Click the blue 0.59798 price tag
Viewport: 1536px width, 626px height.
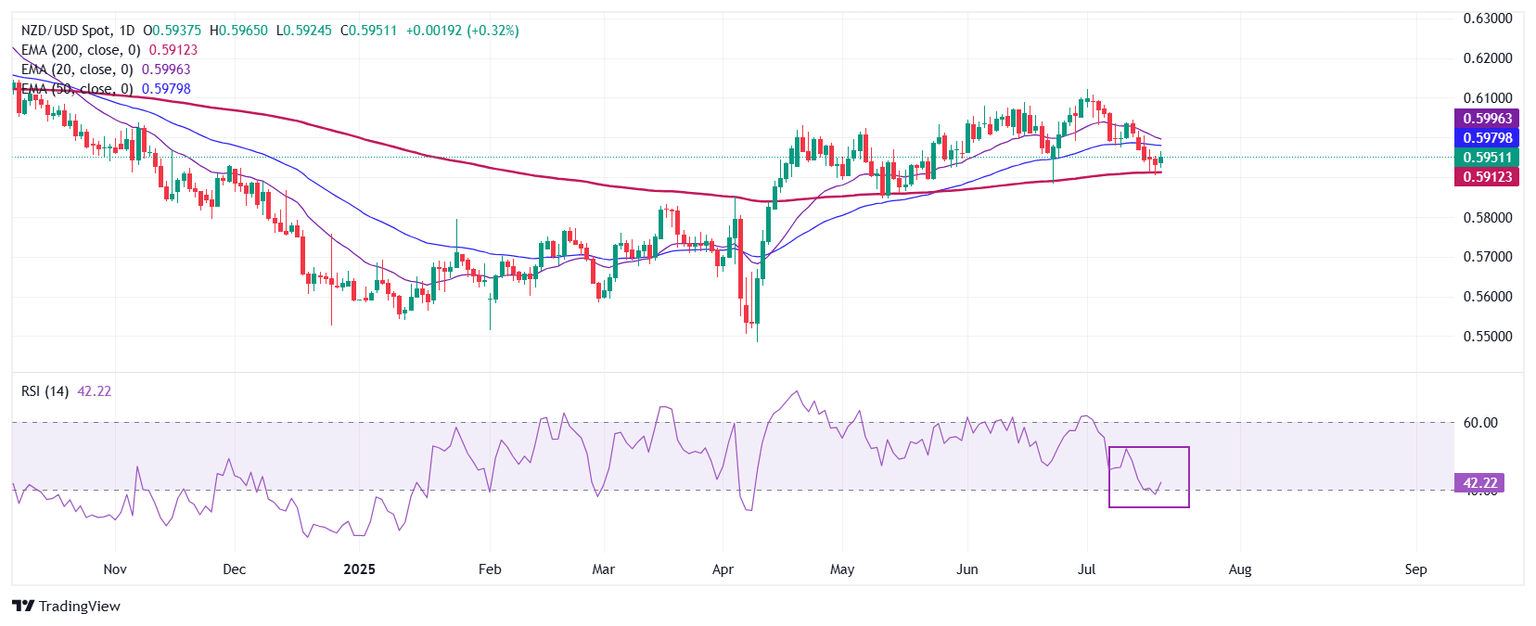pos(1484,137)
